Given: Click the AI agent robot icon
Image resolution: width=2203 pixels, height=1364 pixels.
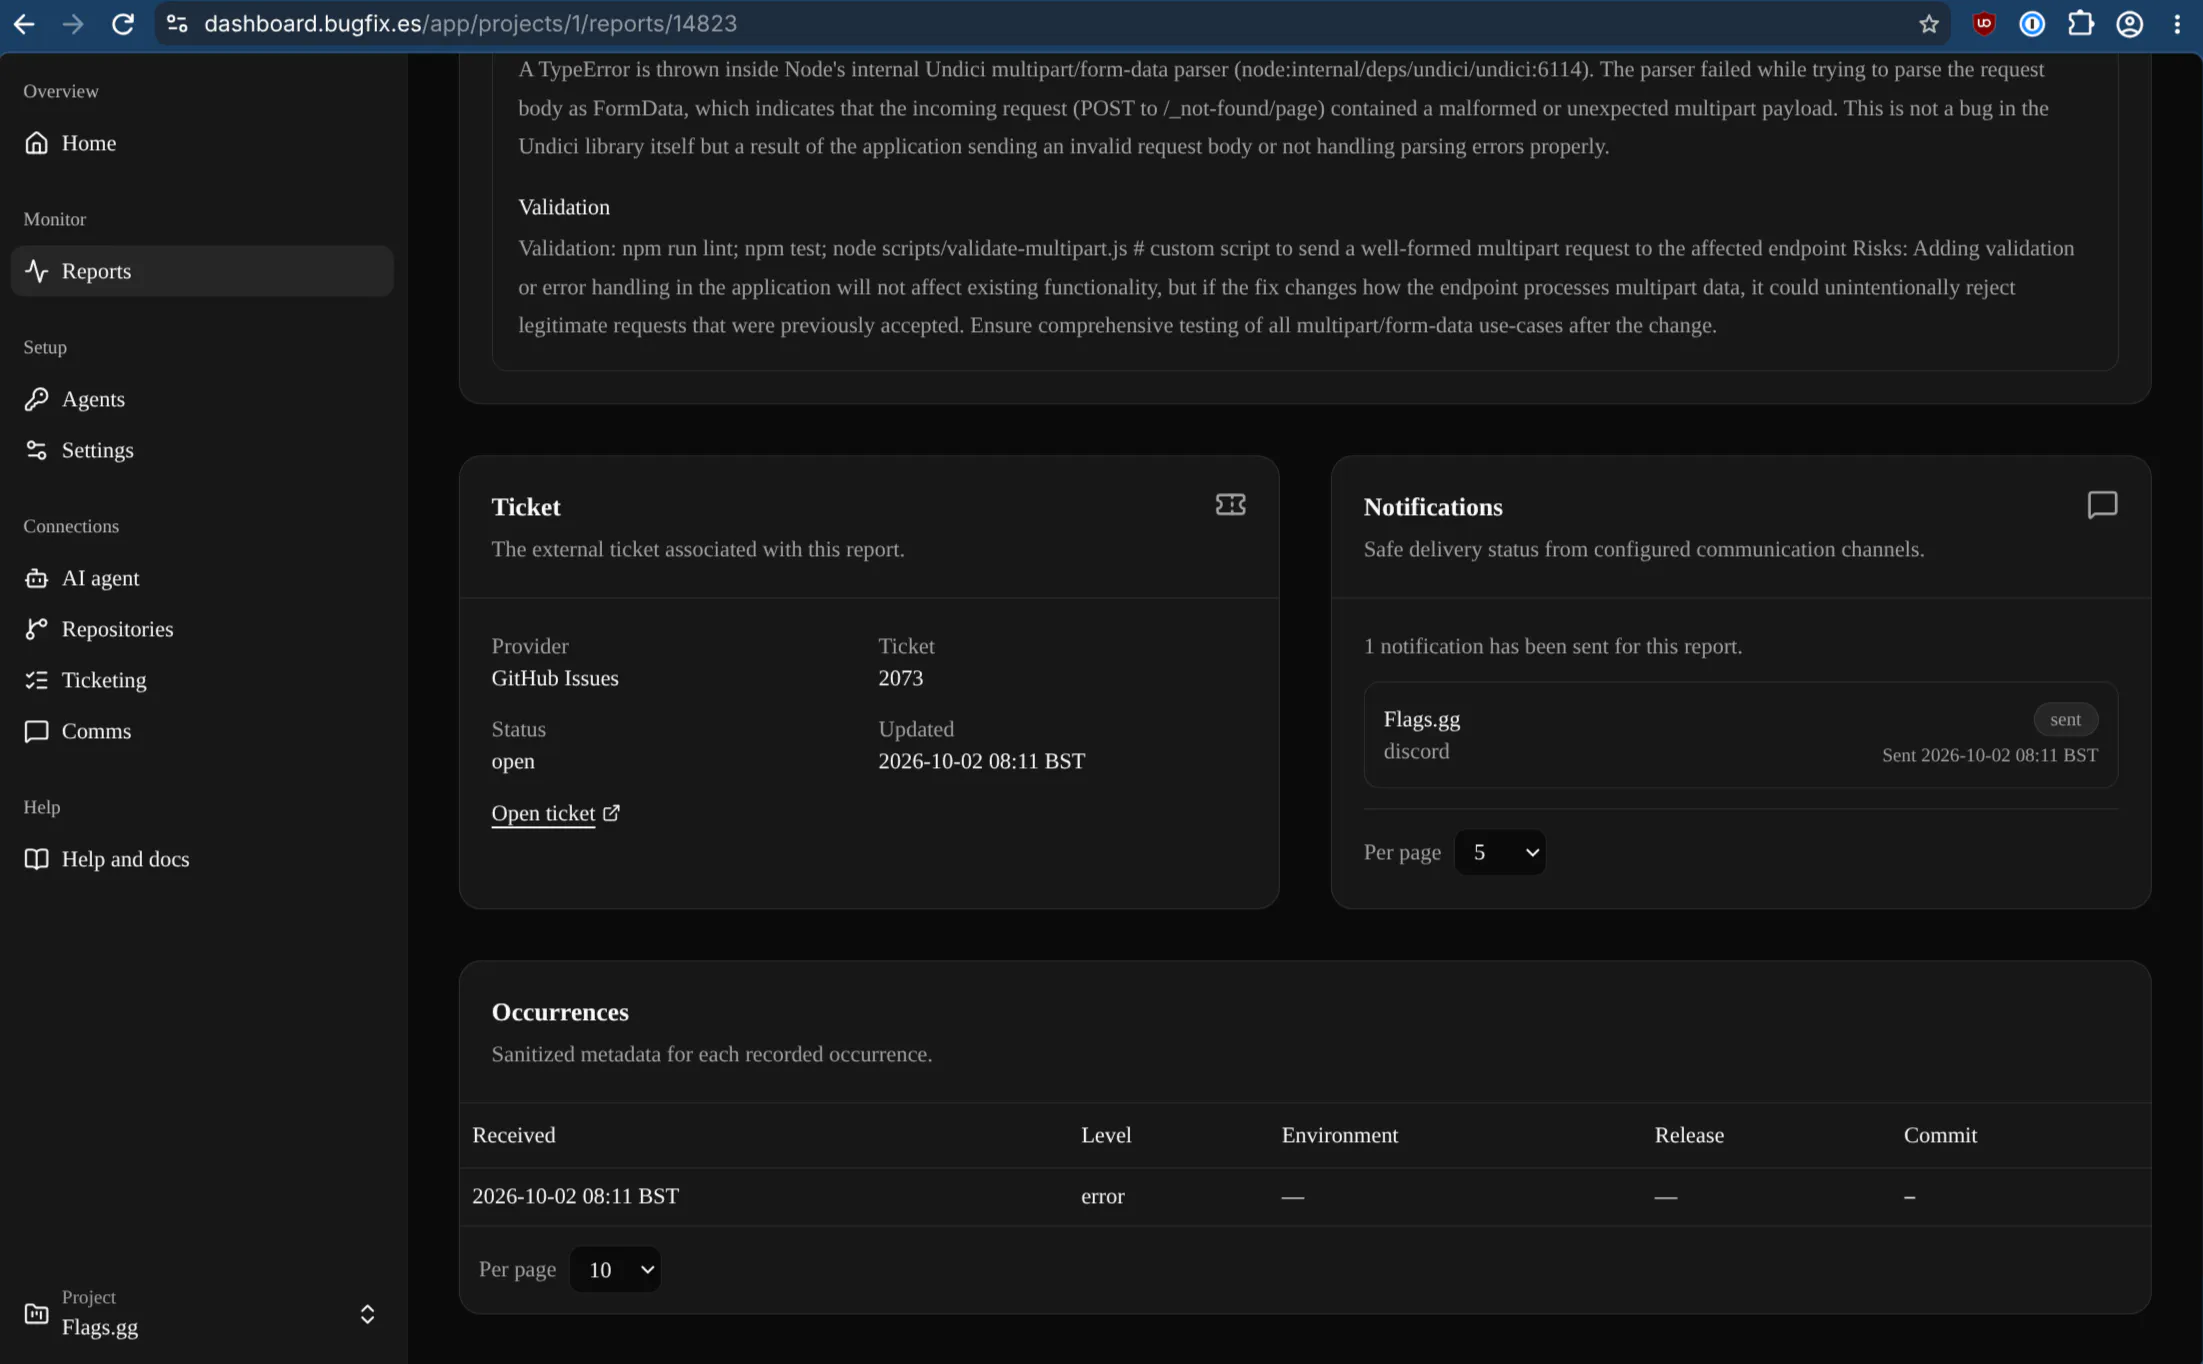Looking at the screenshot, I should coord(36,578).
